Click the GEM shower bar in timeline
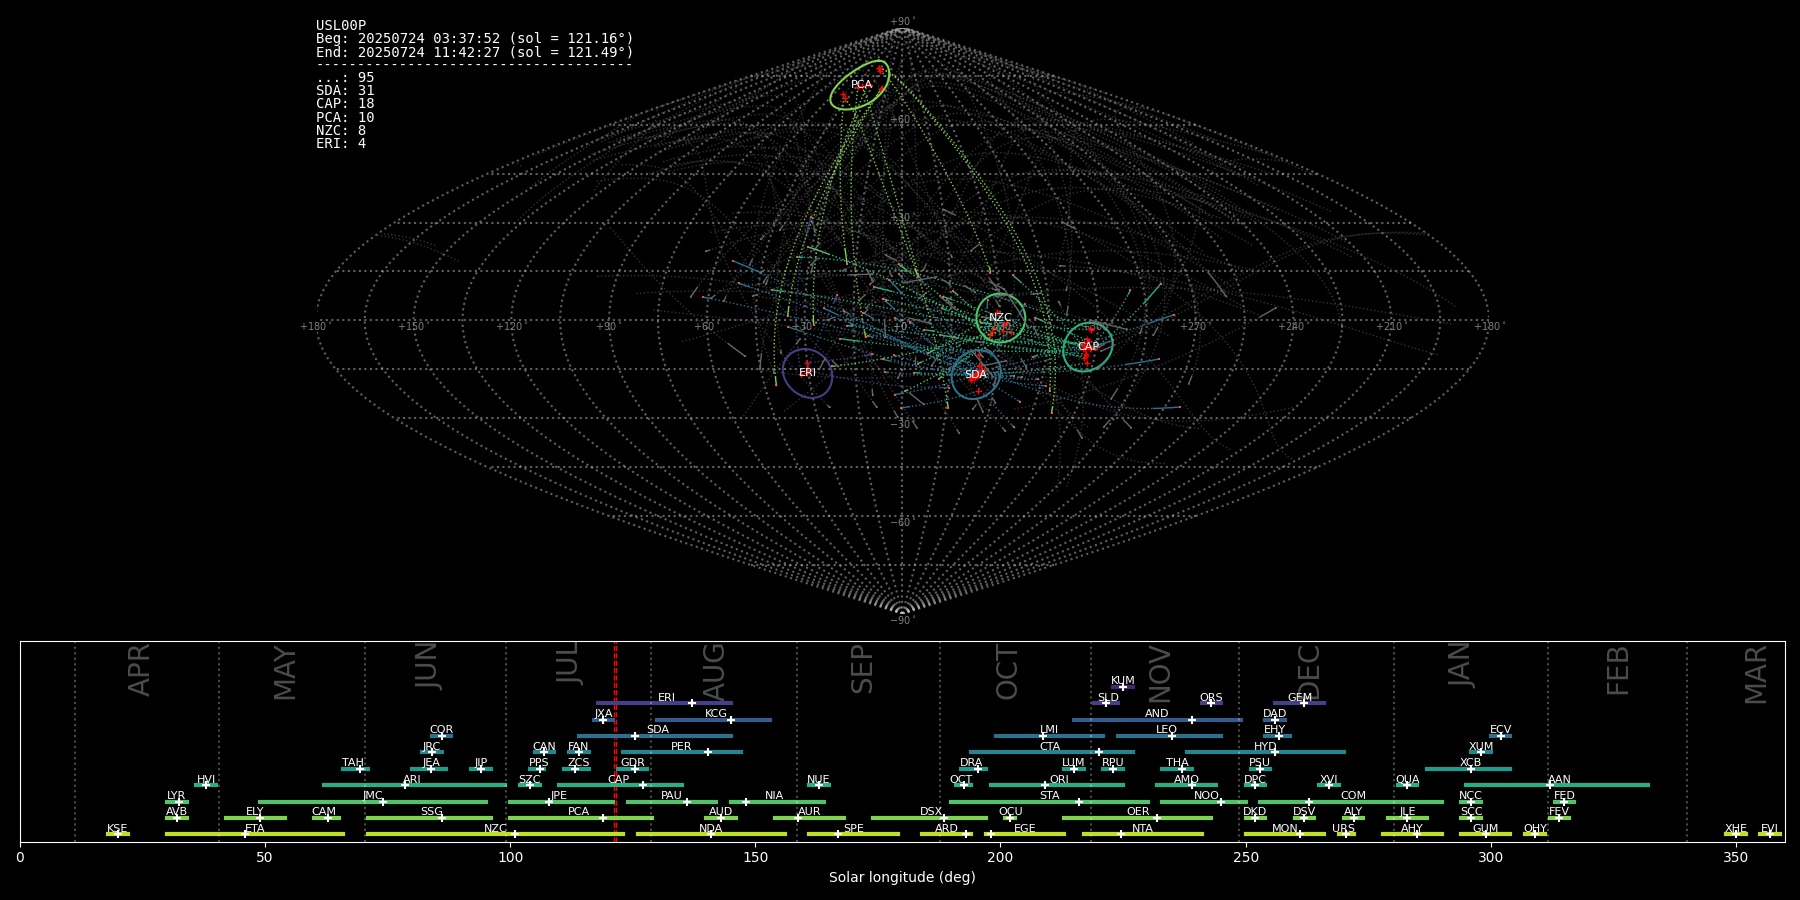This screenshot has height=900, width=1800. click(1299, 703)
